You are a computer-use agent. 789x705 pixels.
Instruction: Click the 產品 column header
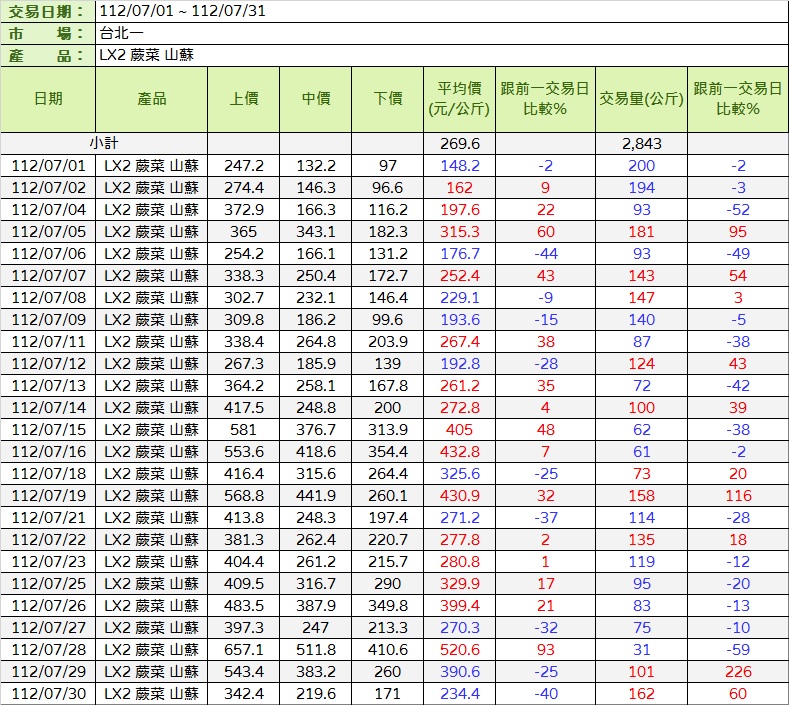pyautogui.click(x=151, y=98)
